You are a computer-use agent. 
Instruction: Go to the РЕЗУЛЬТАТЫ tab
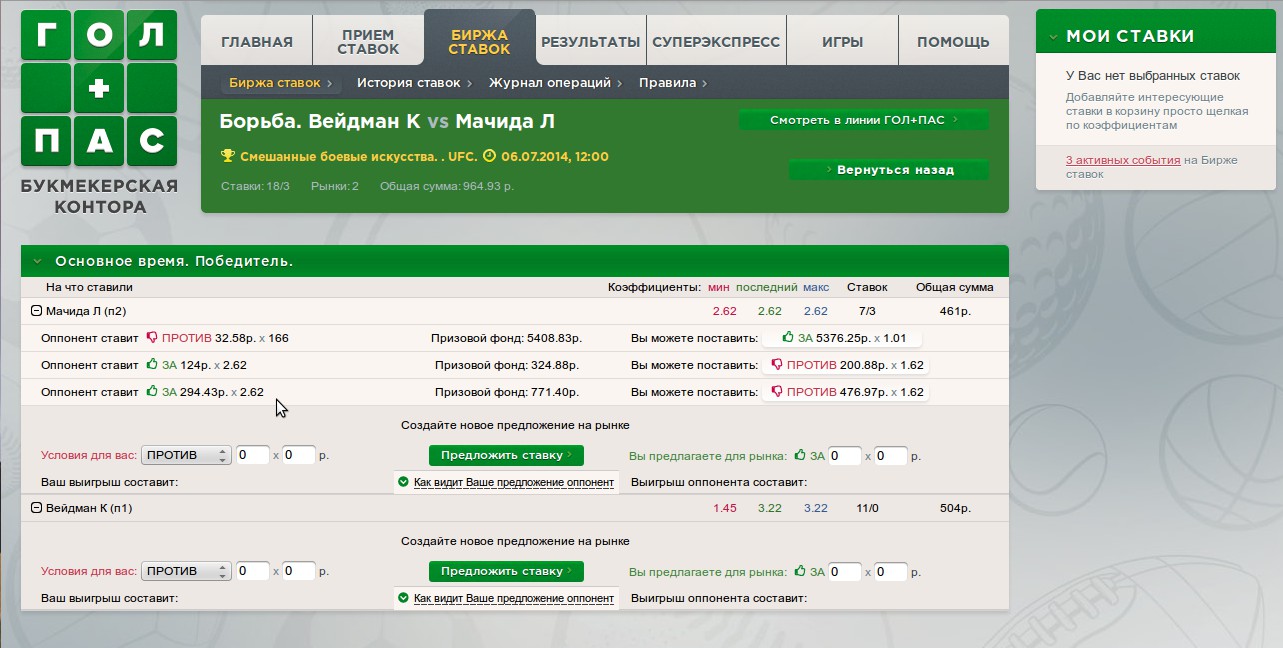pos(590,41)
